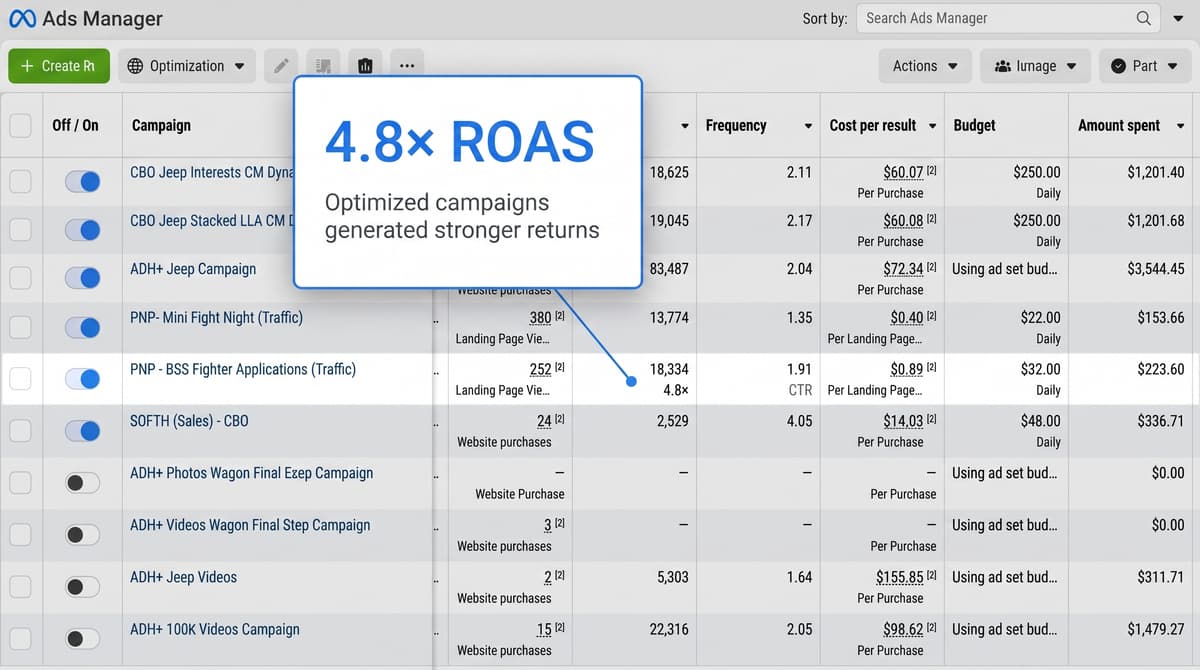This screenshot has width=1200, height=670.
Task: Tick checkbox for ADH+ Photos Wagon row
Action: 20,483
